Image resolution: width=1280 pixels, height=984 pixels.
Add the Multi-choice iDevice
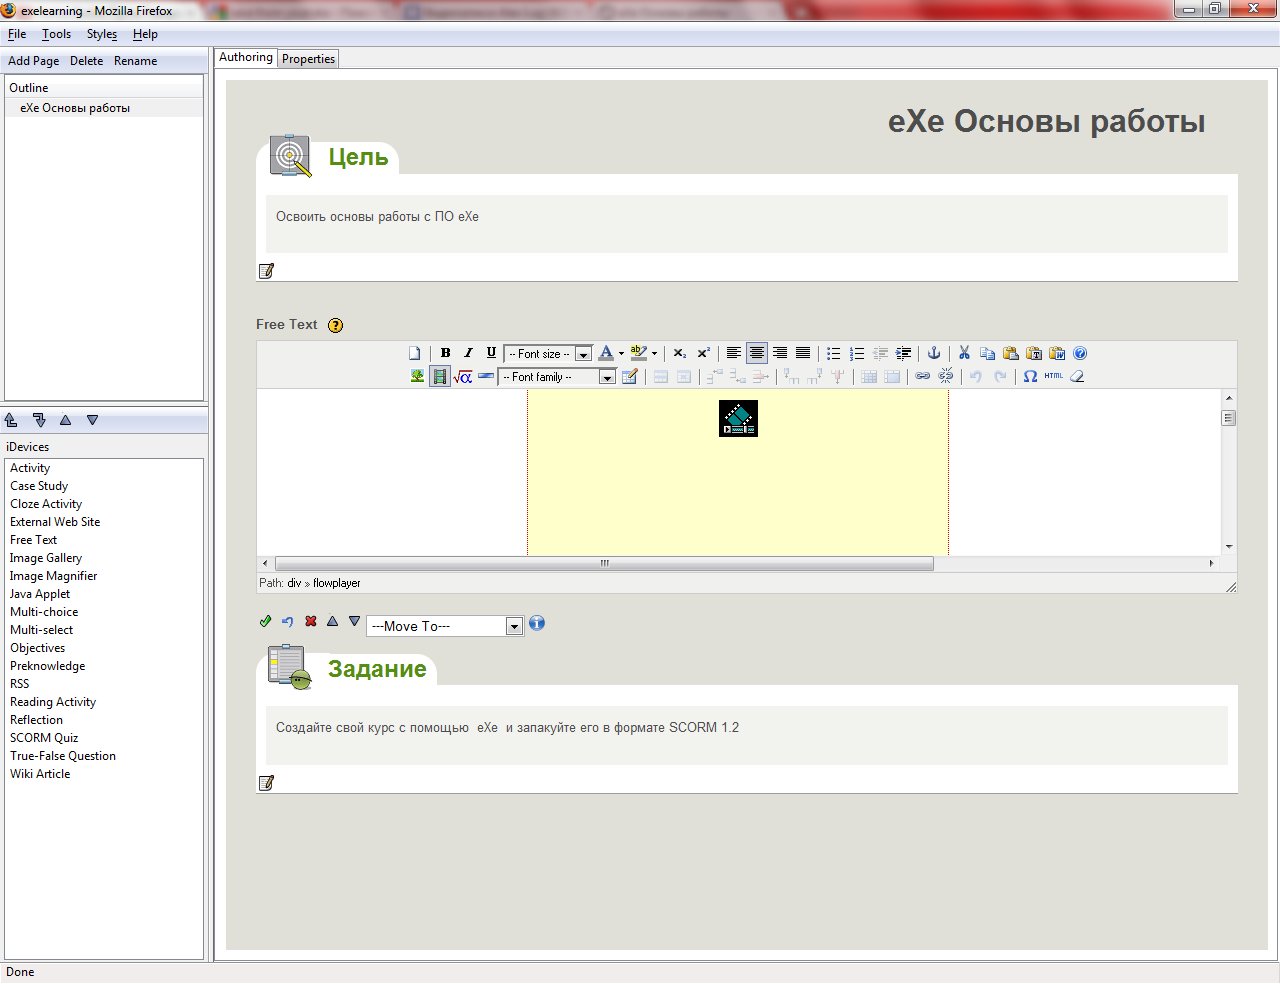pyautogui.click(x=44, y=612)
